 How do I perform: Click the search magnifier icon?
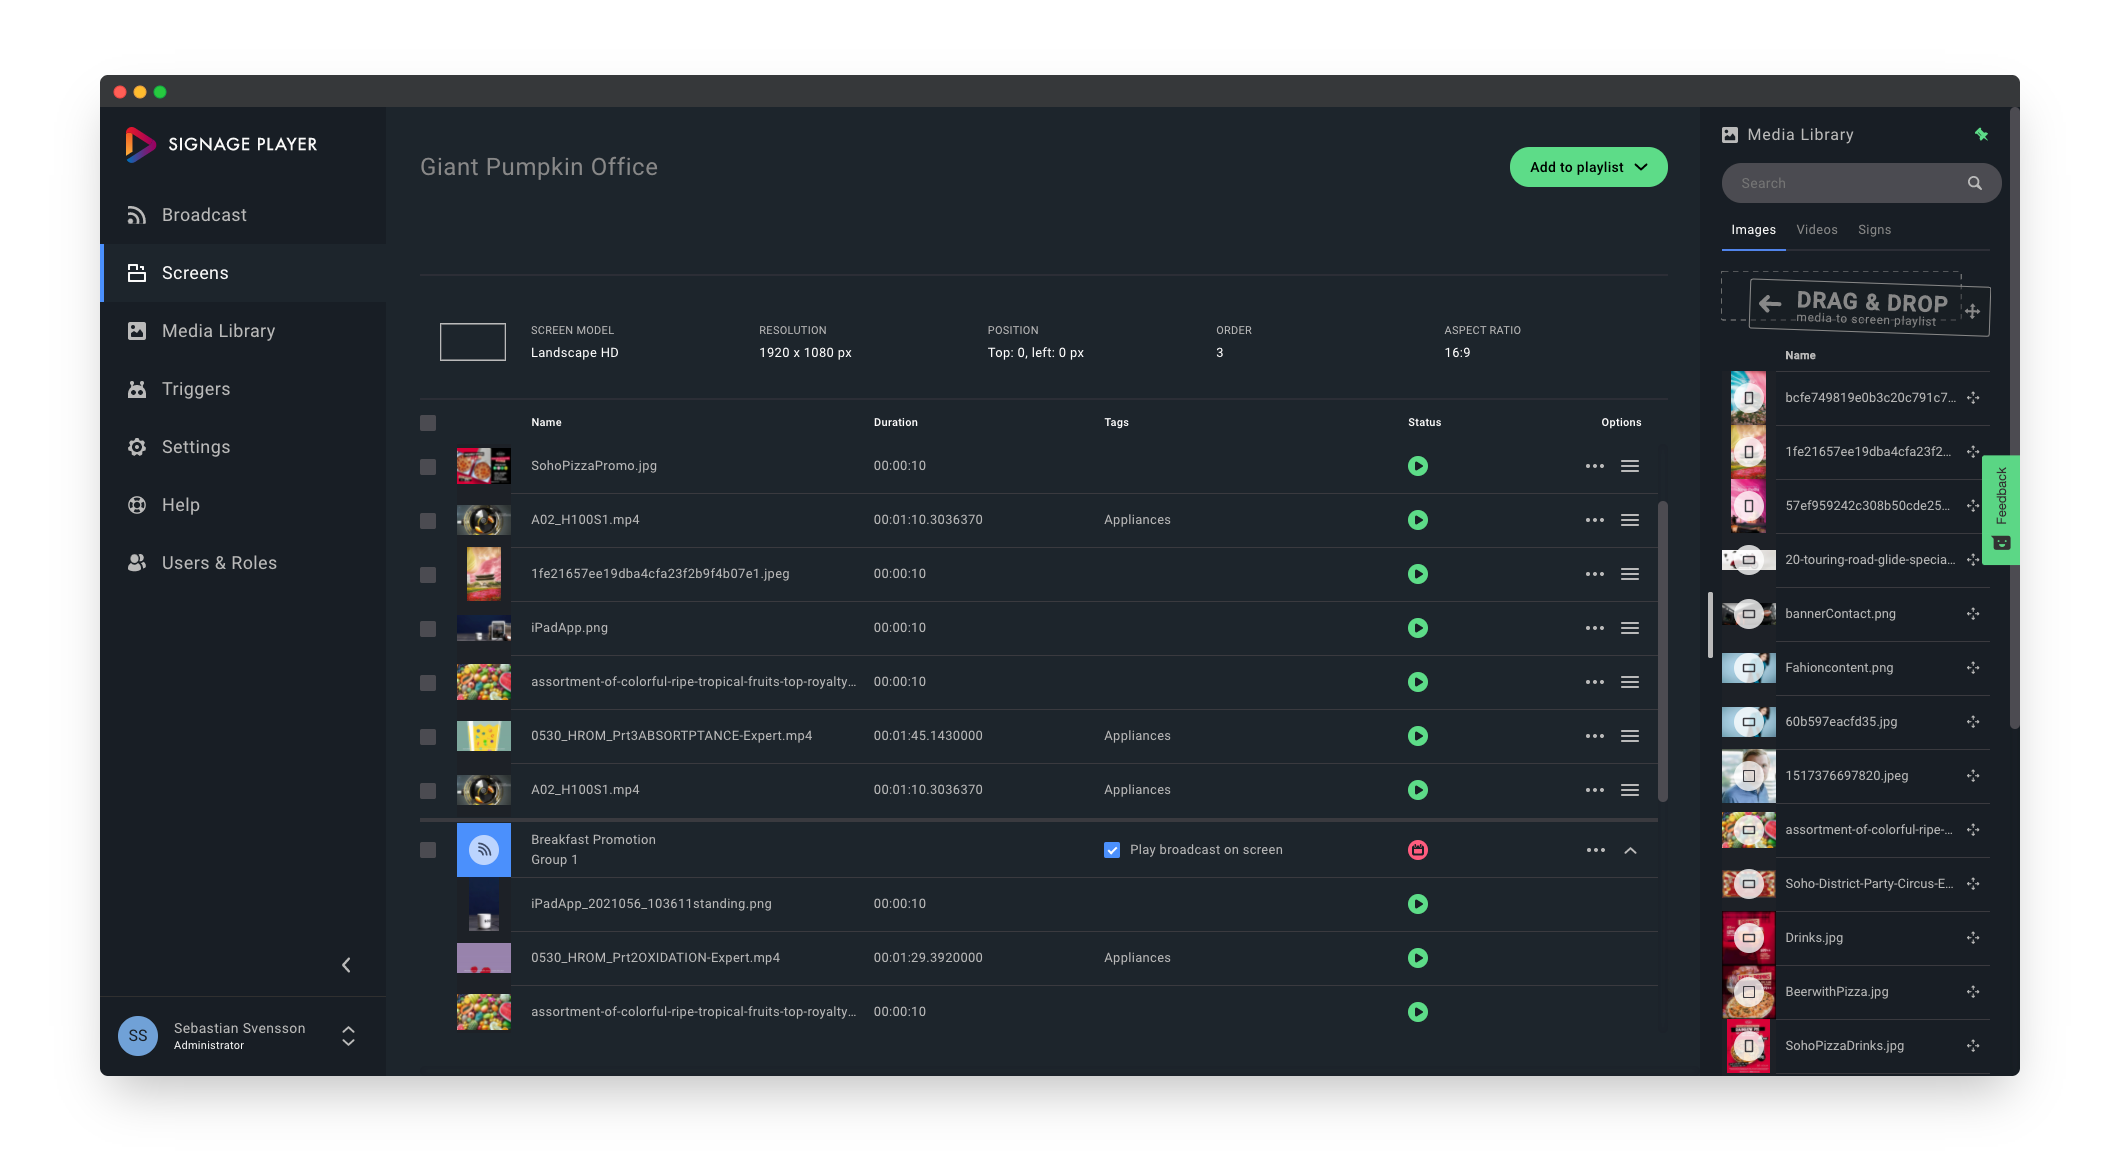coord(1974,183)
